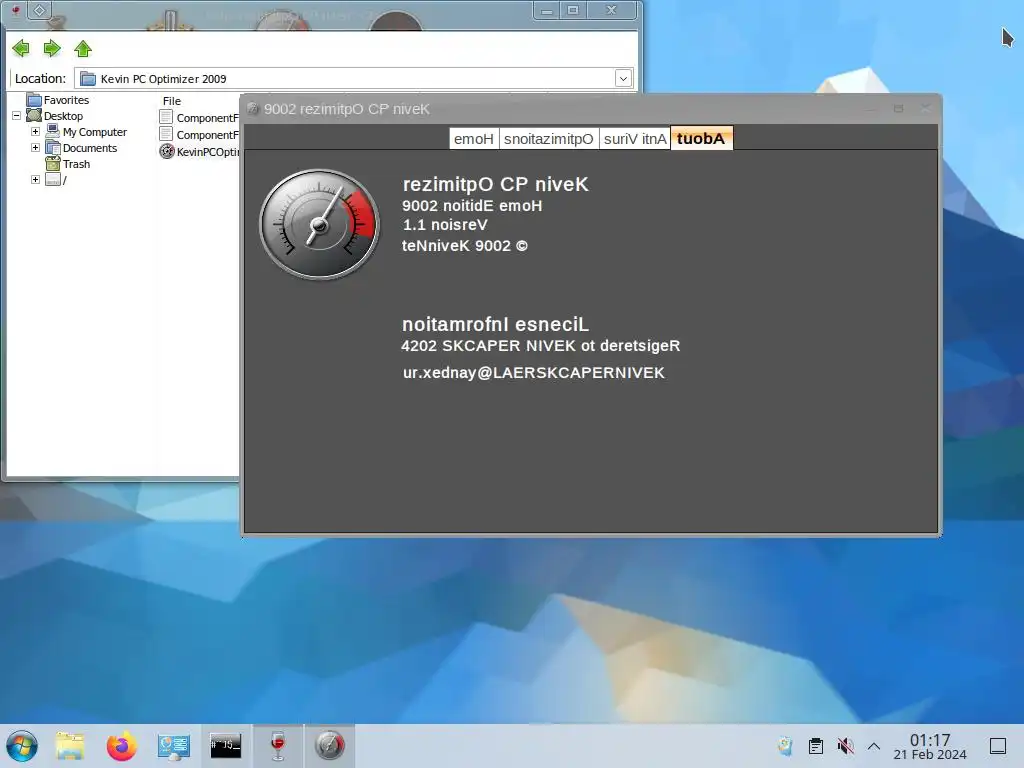Click the 'ur.xednay@LAERSKCAPERNIVEK' email text

point(534,372)
